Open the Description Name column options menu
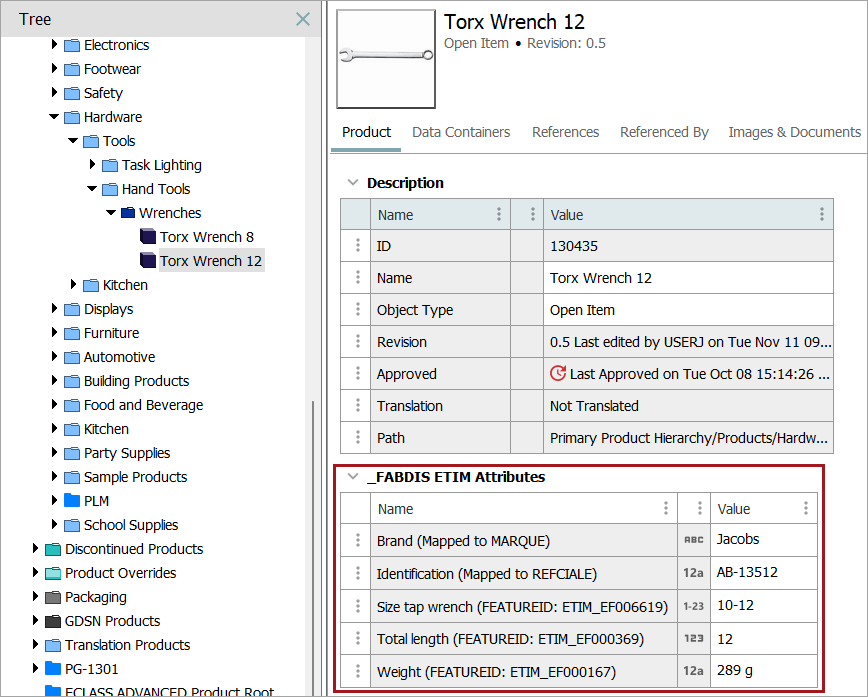The width and height of the screenshot is (868, 697). (x=499, y=214)
